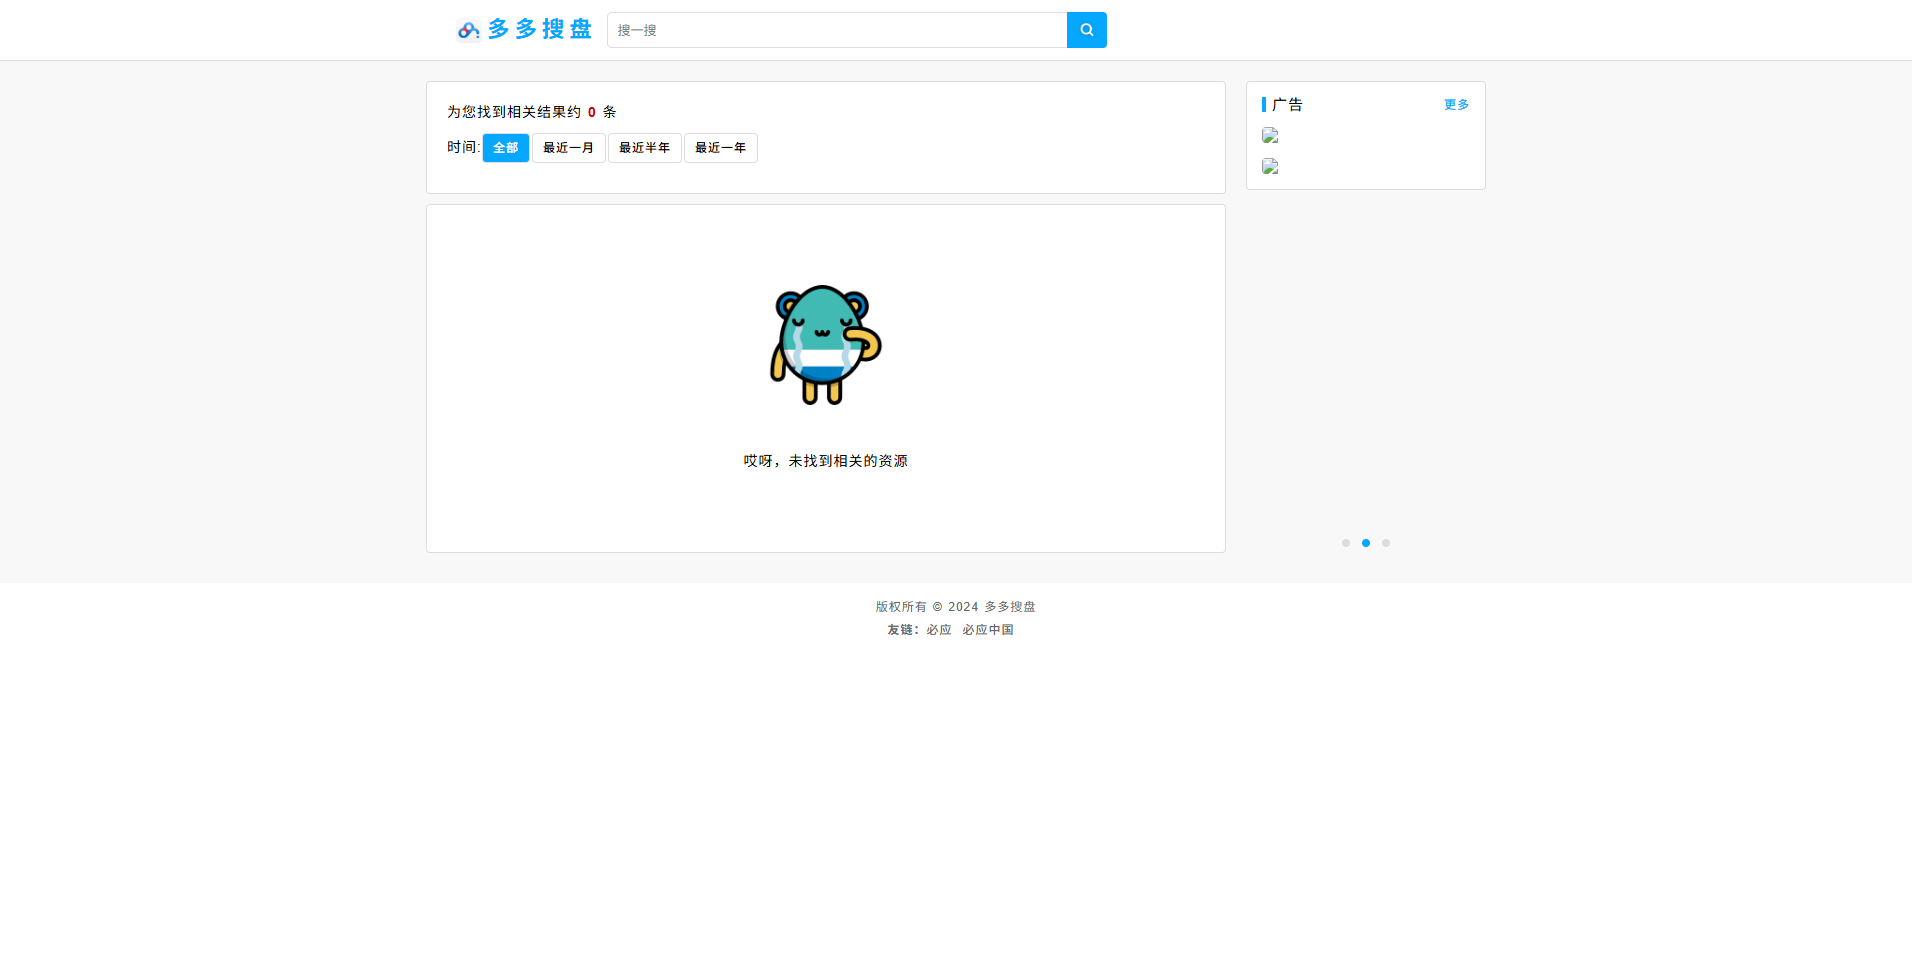This screenshot has width=1912, height=954.
Task: Visit the 必应 footer link
Action: coord(938,630)
